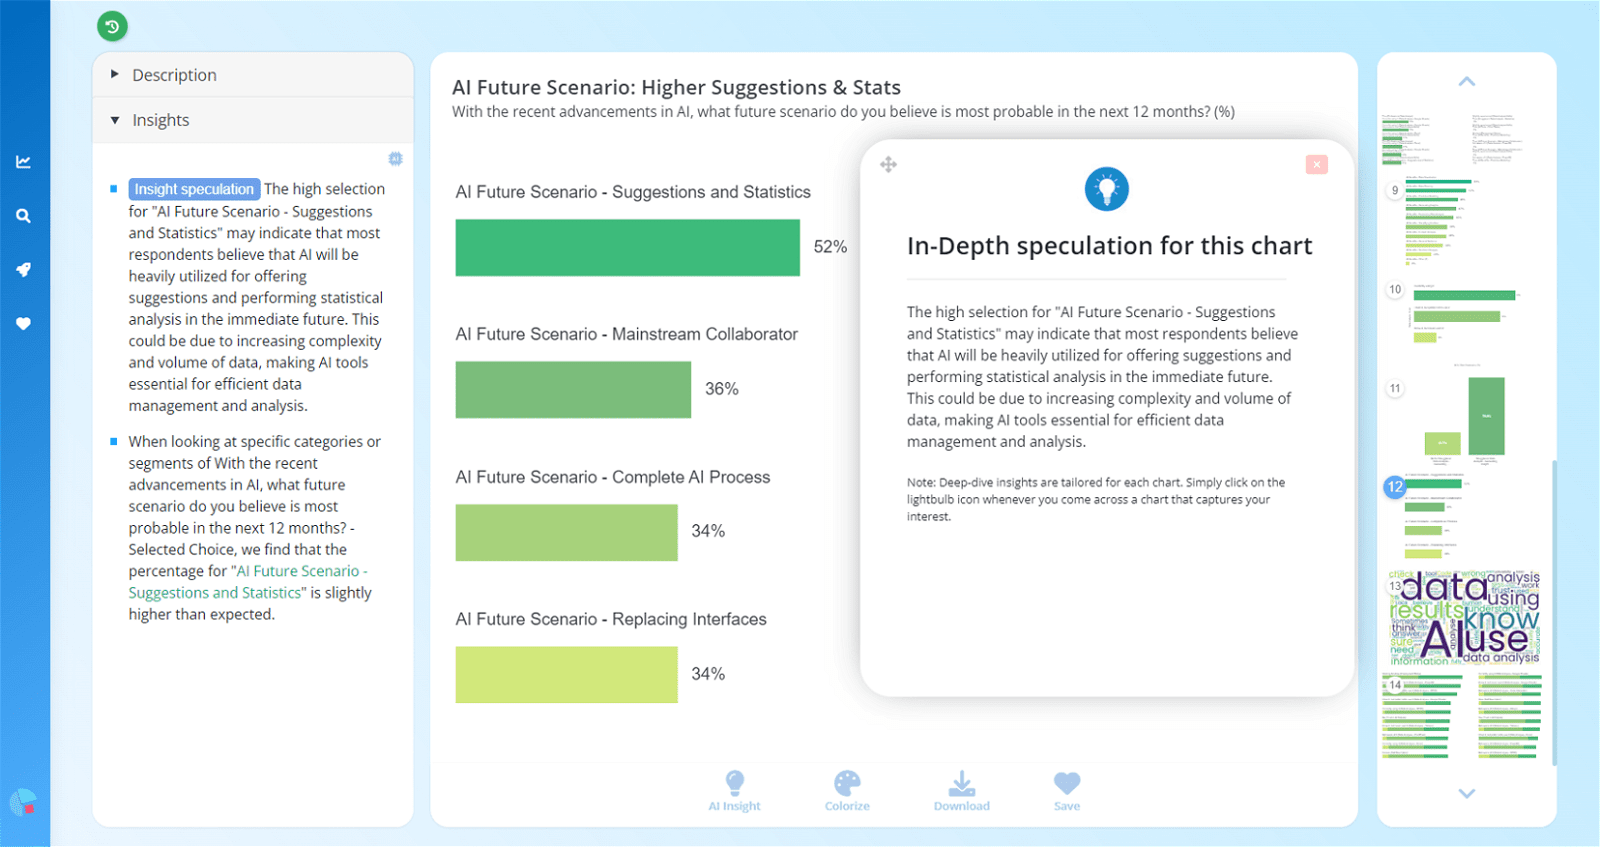This screenshot has width=1600, height=847.
Task: Open the chart analytics sidebar icon
Action: tap(23, 162)
